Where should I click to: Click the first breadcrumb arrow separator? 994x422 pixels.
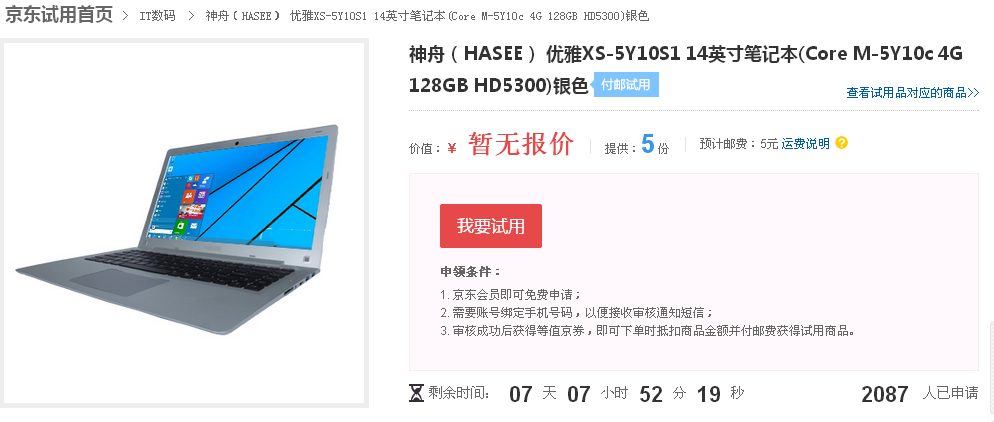pyautogui.click(x=126, y=15)
